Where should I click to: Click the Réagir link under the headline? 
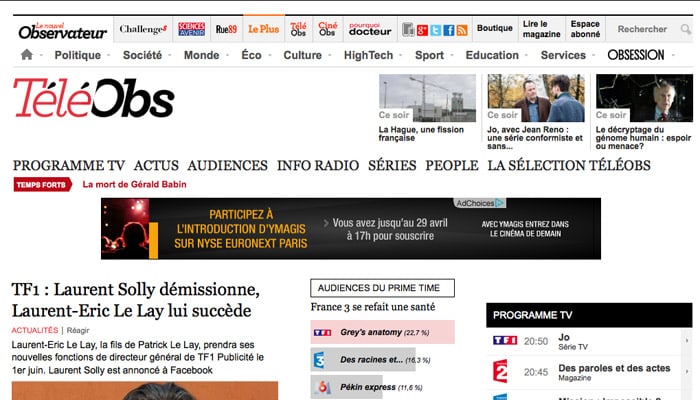[78, 330]
